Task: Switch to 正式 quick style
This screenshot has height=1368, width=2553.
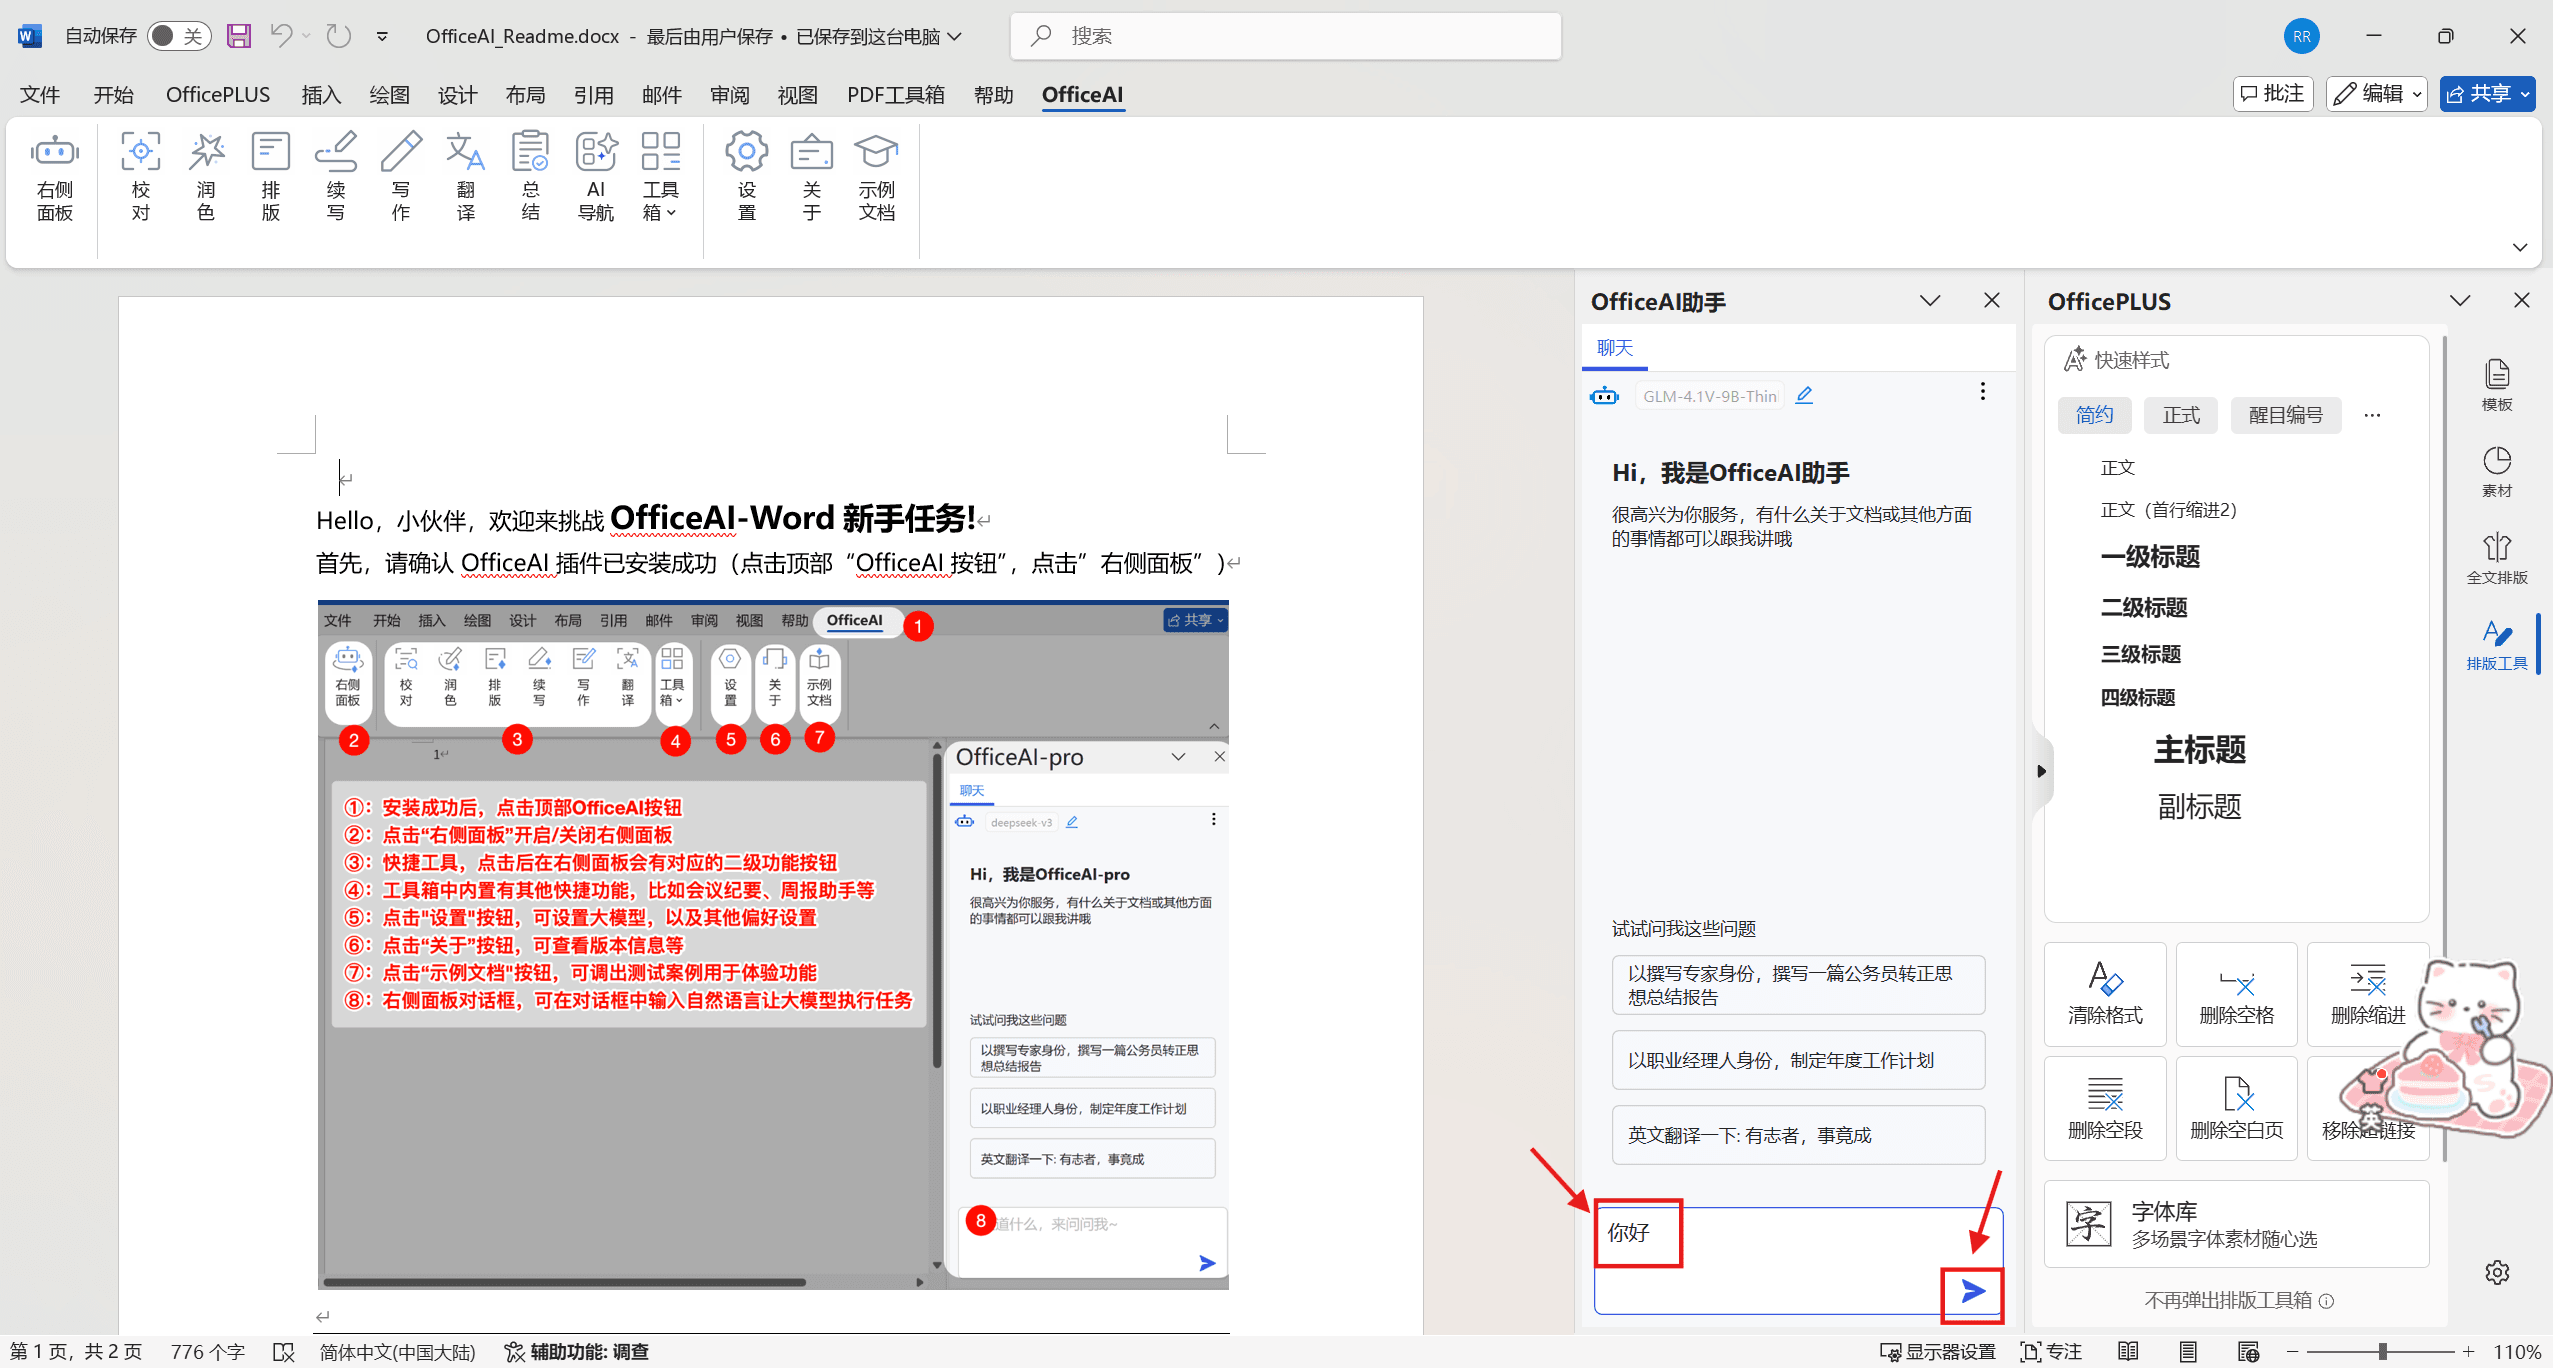Action: (x=2180, y=415)
